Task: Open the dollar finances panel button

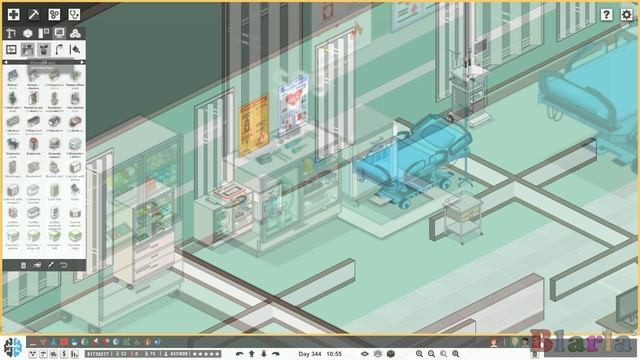Action: 64,354
